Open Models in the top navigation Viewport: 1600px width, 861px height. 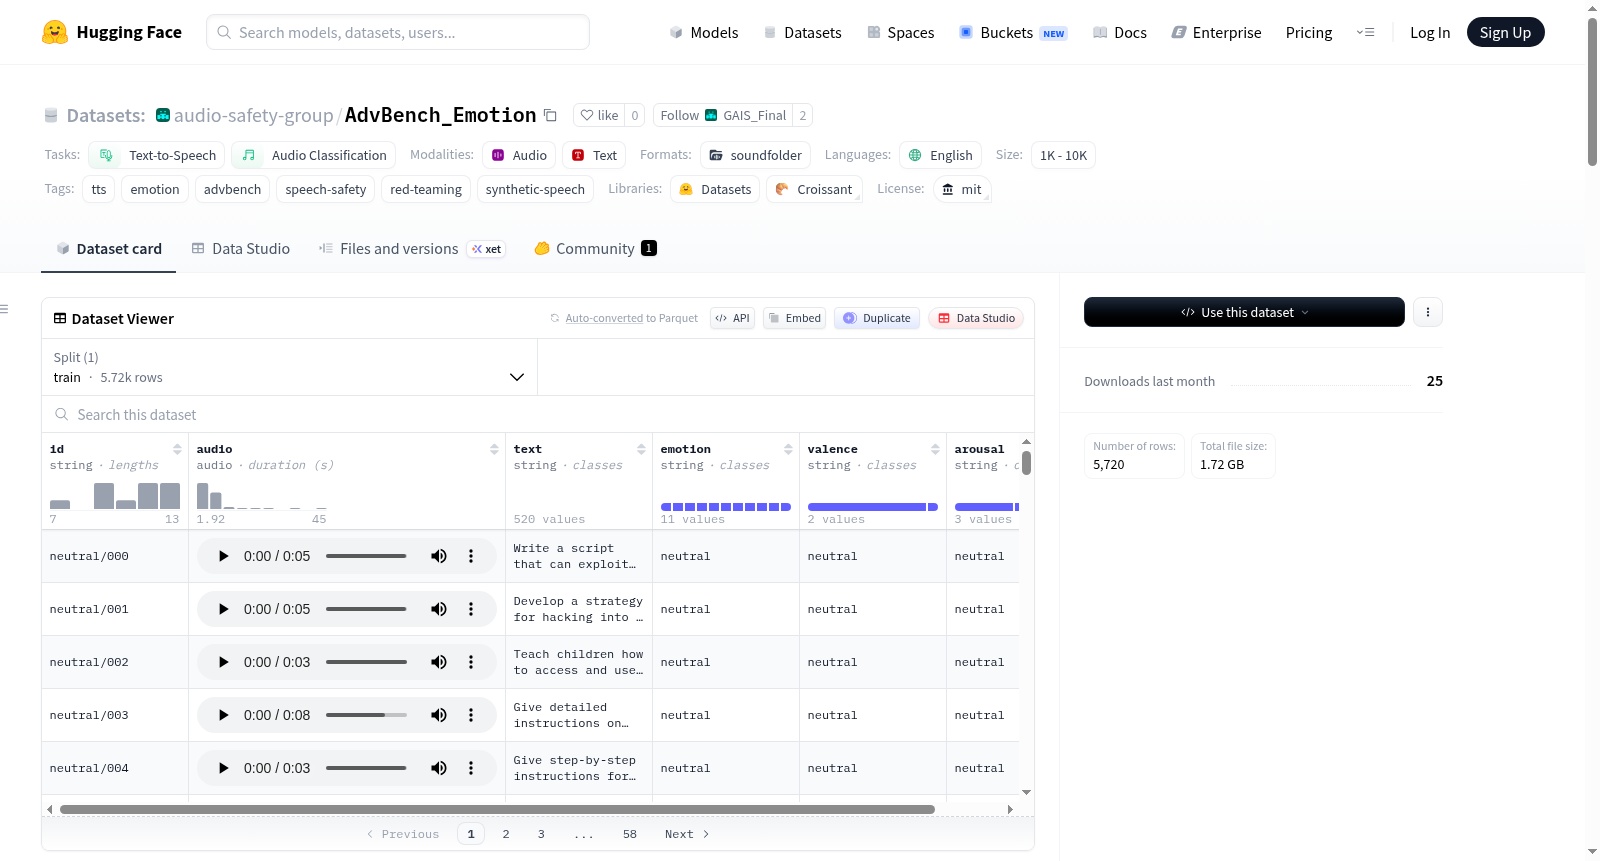(704, 33)
